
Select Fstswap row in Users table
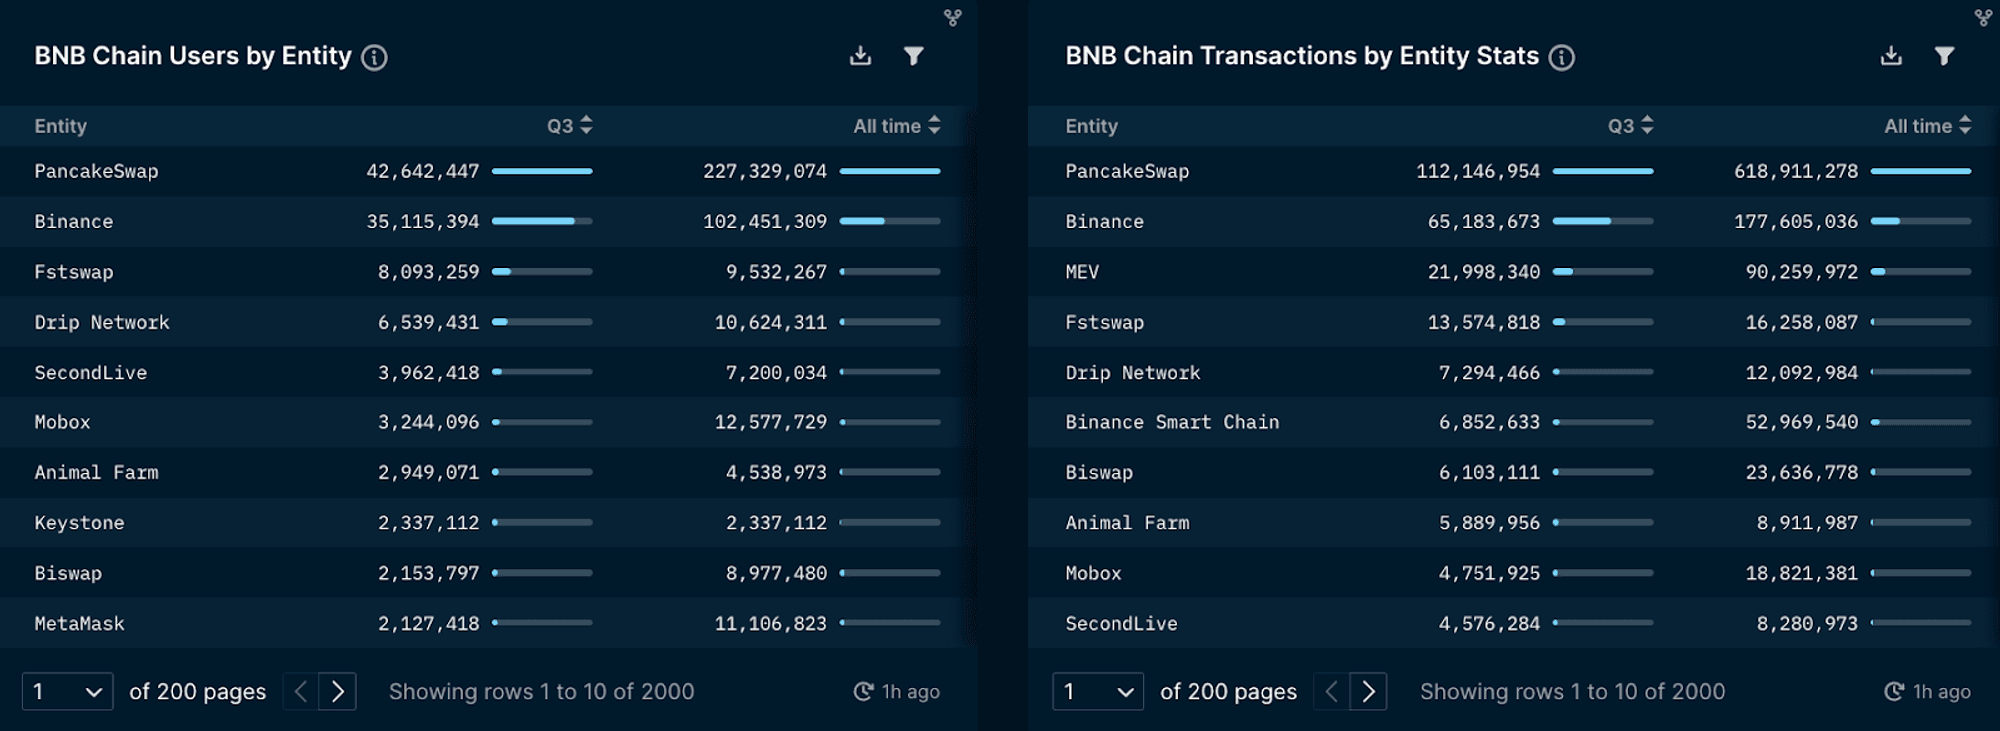pos(488,271)
